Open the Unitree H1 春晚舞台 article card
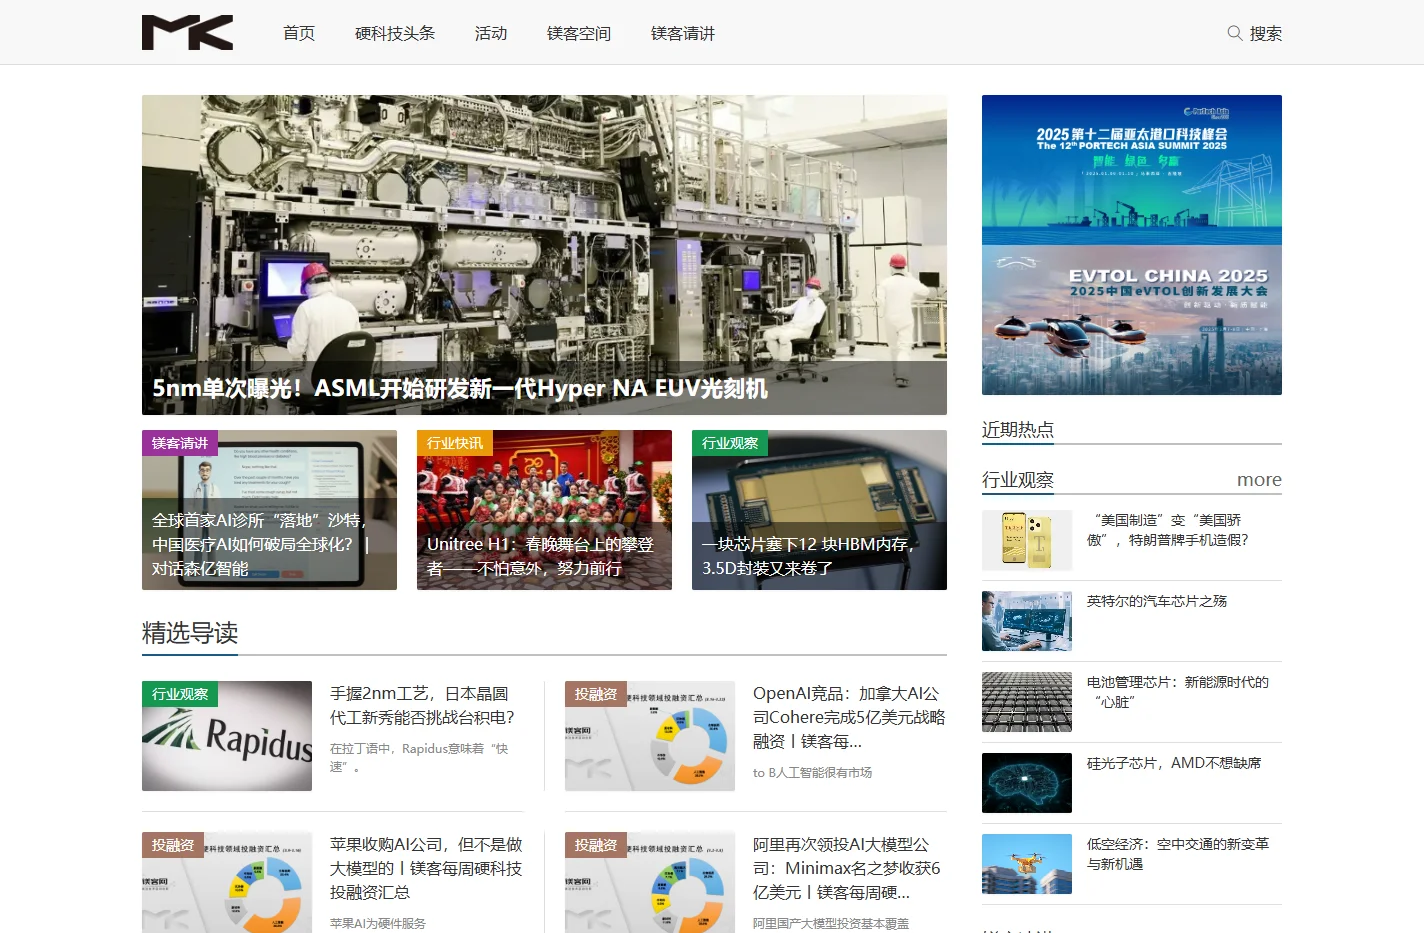This screenshot has height=933, width=1424. pos(544,510)
